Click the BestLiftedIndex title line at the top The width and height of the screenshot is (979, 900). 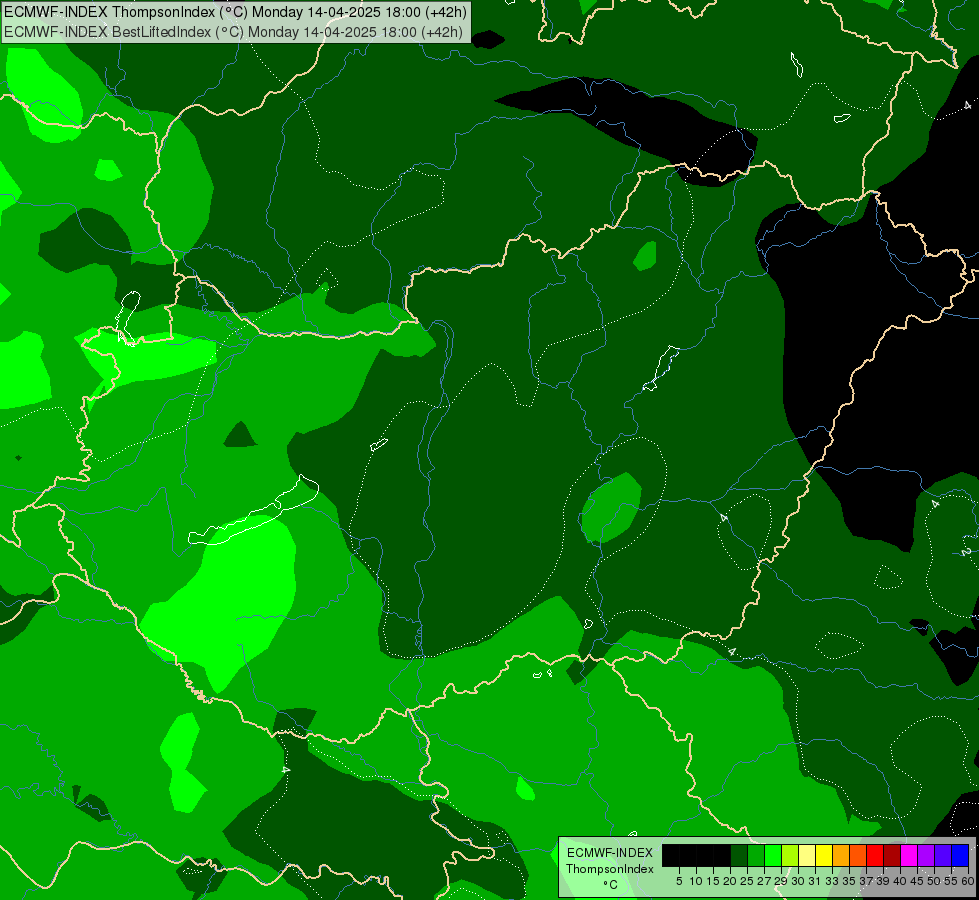[234, 32]
